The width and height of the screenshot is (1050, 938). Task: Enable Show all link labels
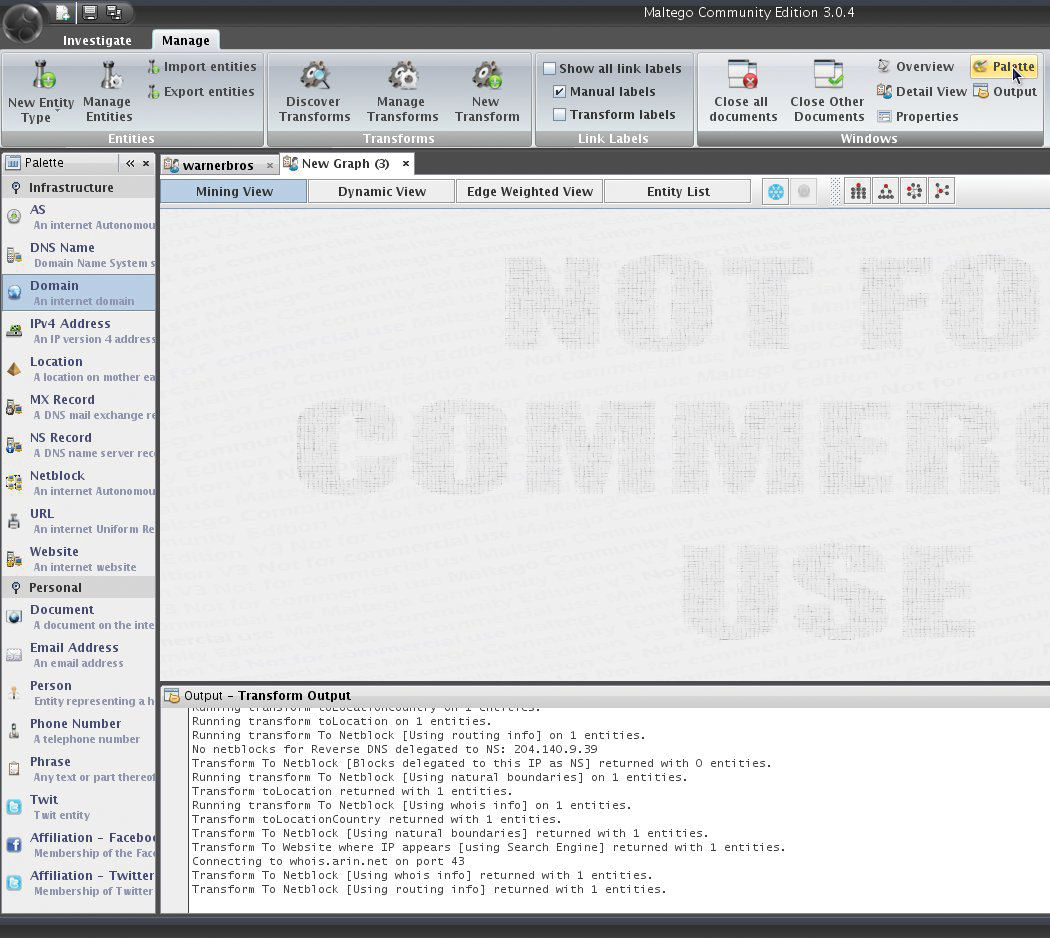[549, 68]
